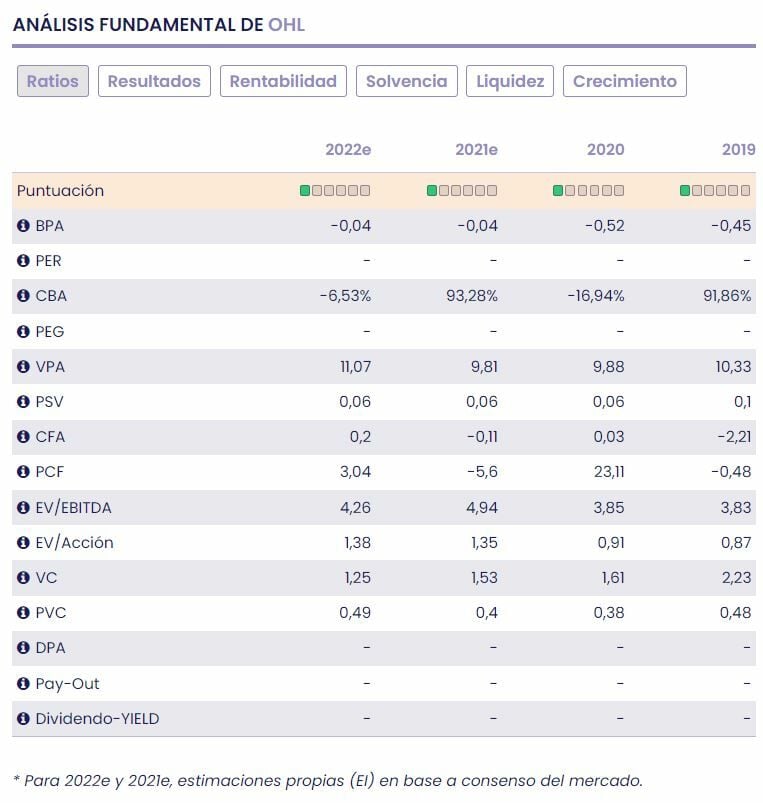Click the info icon beside PCF

click(23, 472)
